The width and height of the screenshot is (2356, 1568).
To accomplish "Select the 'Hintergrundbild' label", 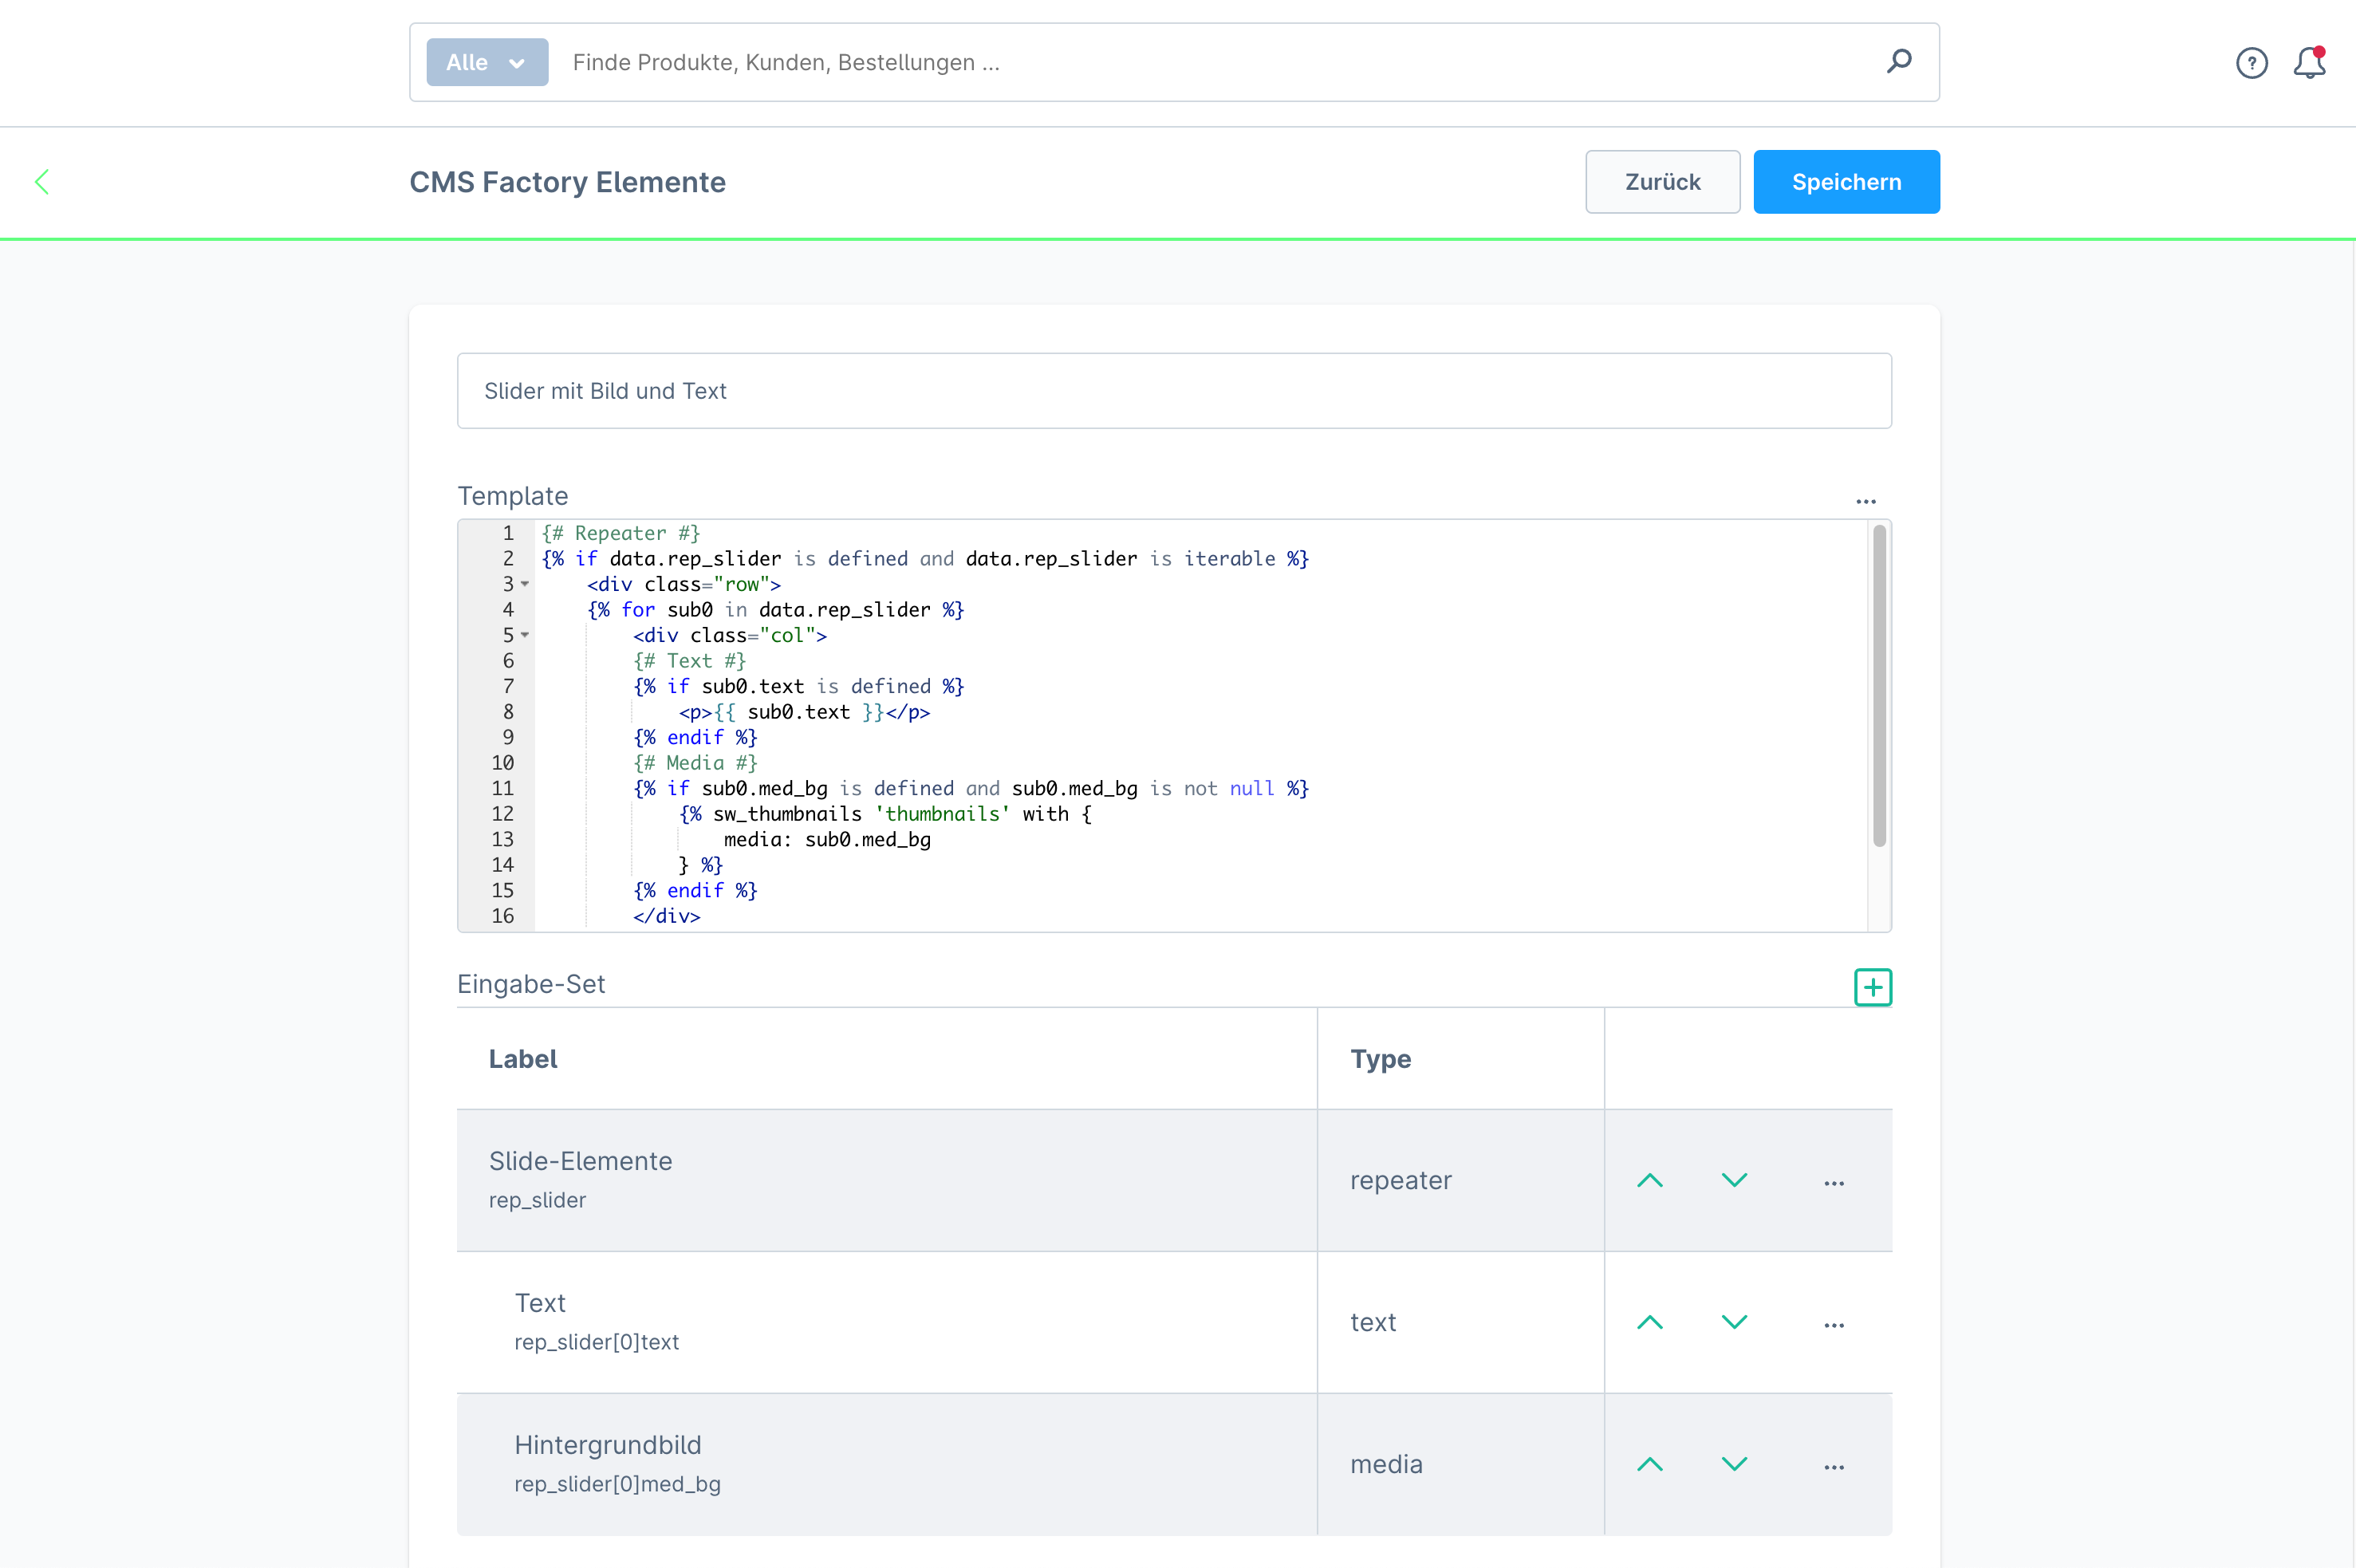I will coord(608,1445).
